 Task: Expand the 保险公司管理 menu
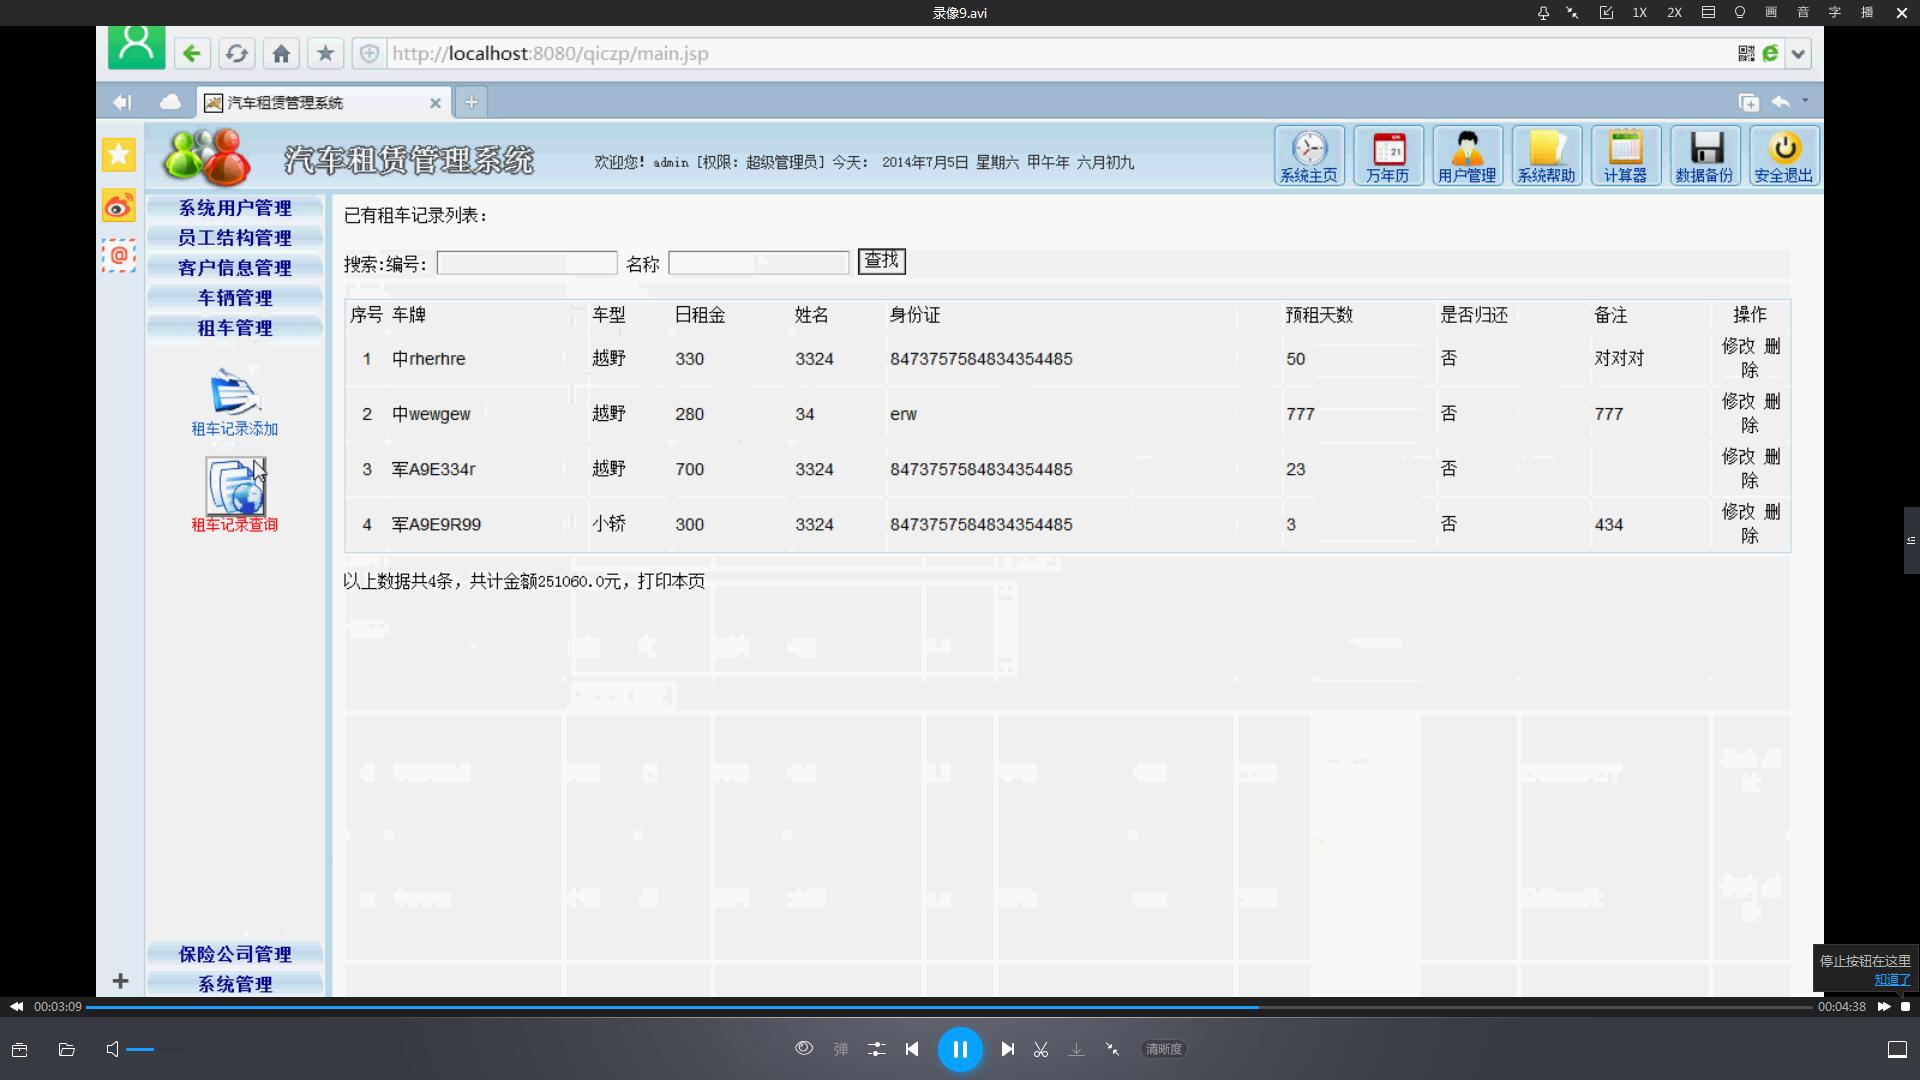[235, 954]
